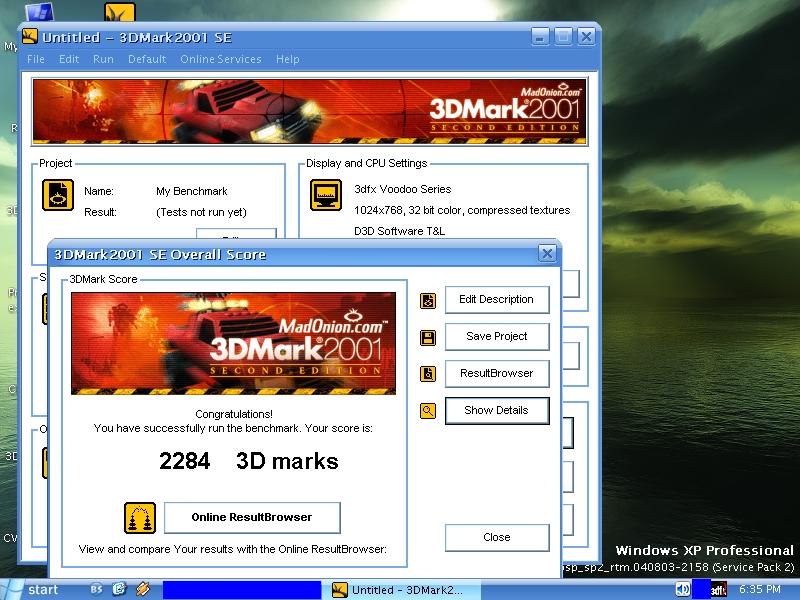Minimize the 3DMark2001 SE main window
800x600 pixels.
click(x=540, y=37)
